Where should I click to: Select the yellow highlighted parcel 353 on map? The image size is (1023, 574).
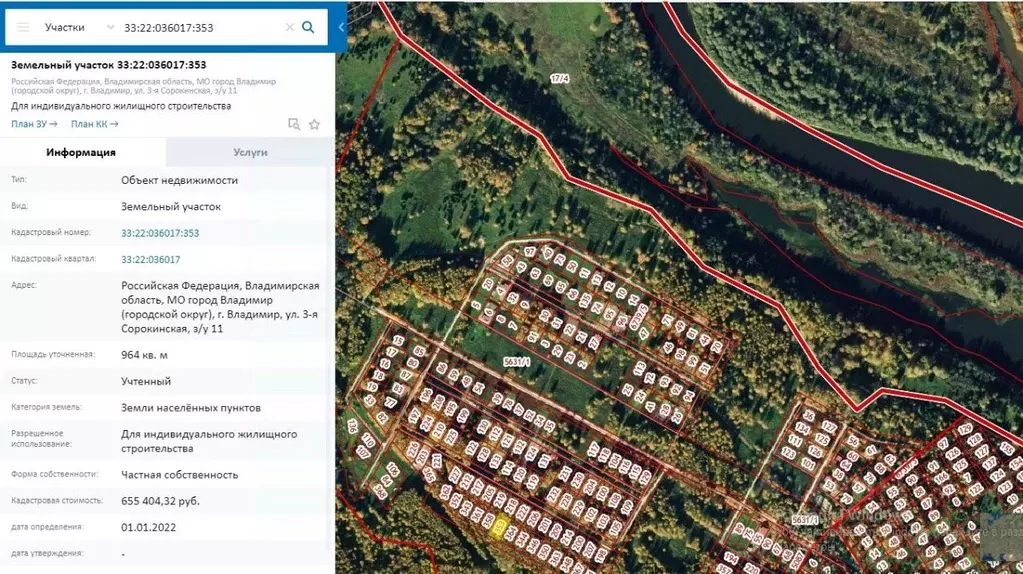(500, 526)
